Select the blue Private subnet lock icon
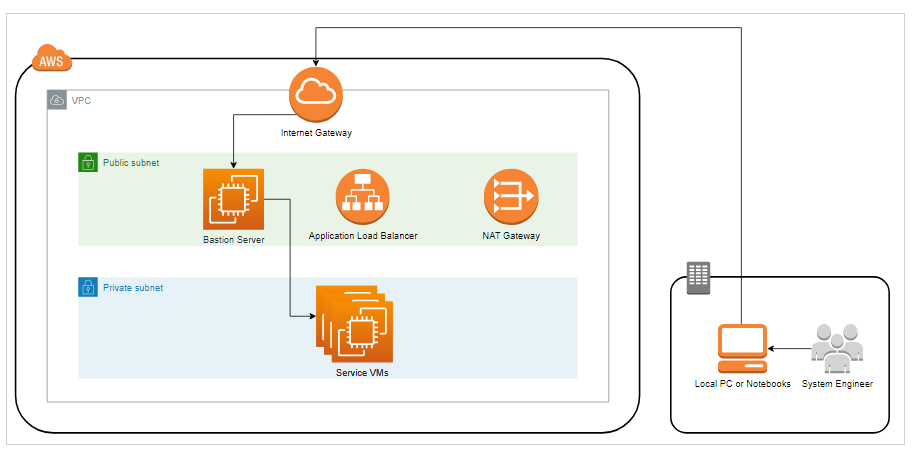 point(88,288)
